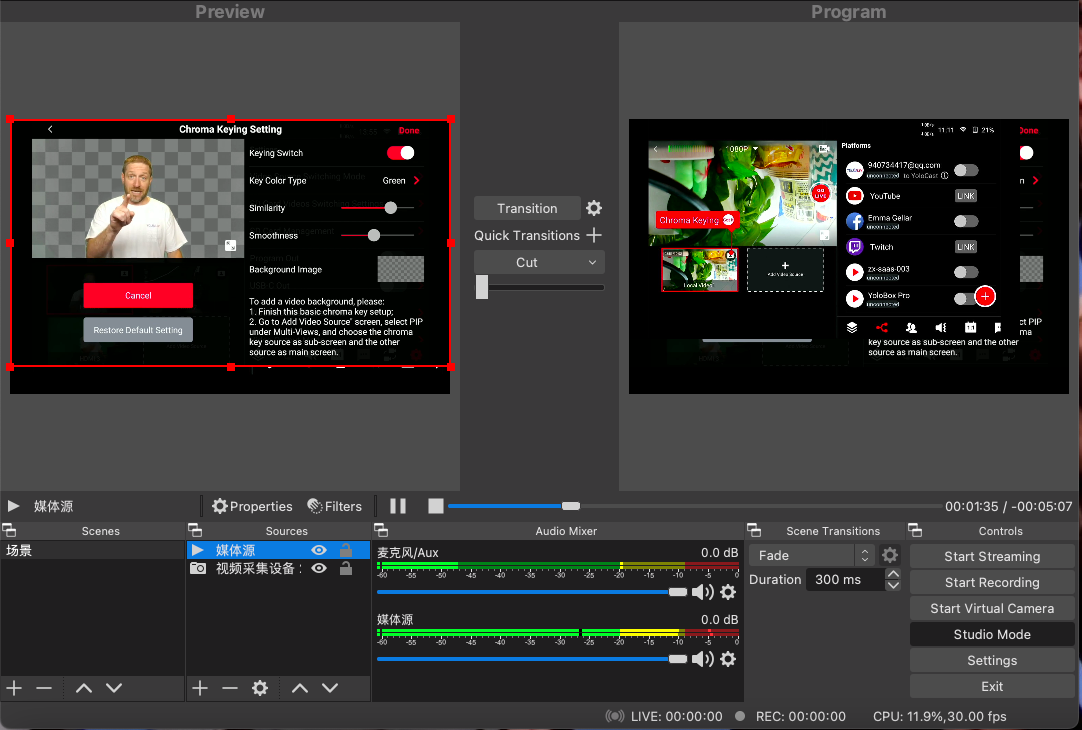Click the Program output preview
The height and width of the screenshot is (730, 1082).
(849, 256)
